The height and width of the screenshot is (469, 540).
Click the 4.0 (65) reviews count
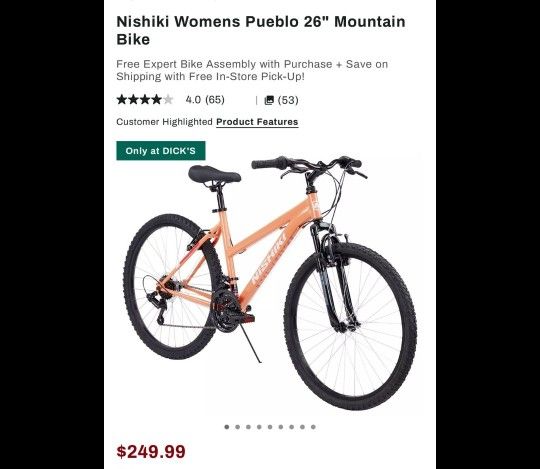click(205, 100)
